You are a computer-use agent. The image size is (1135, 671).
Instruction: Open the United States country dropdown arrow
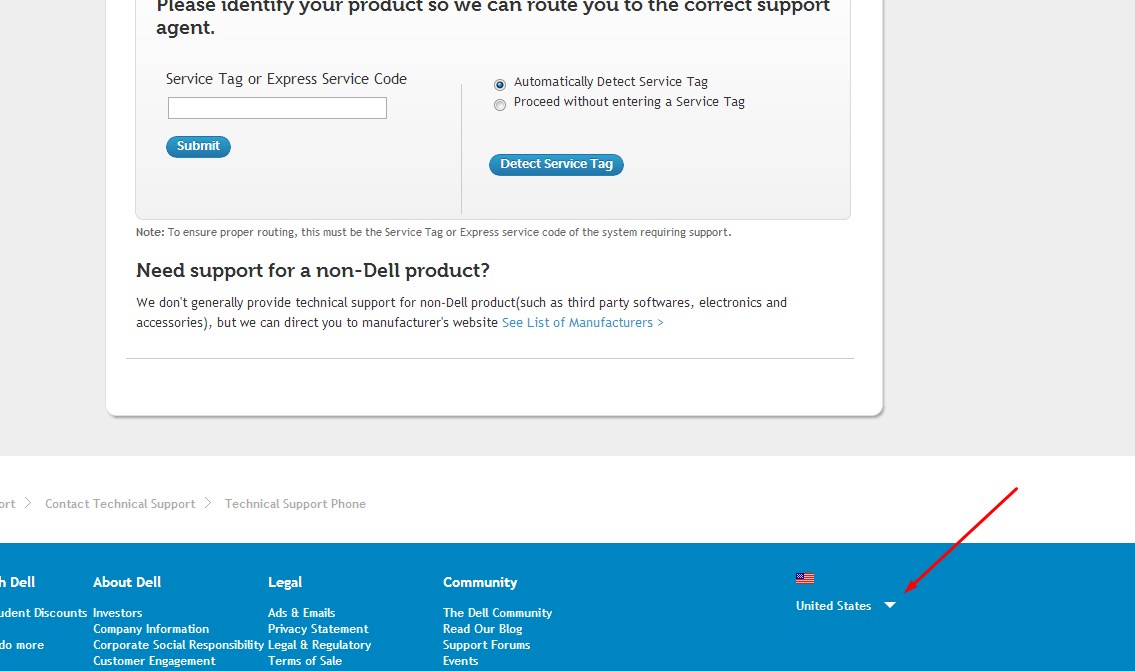pos(890,605)
